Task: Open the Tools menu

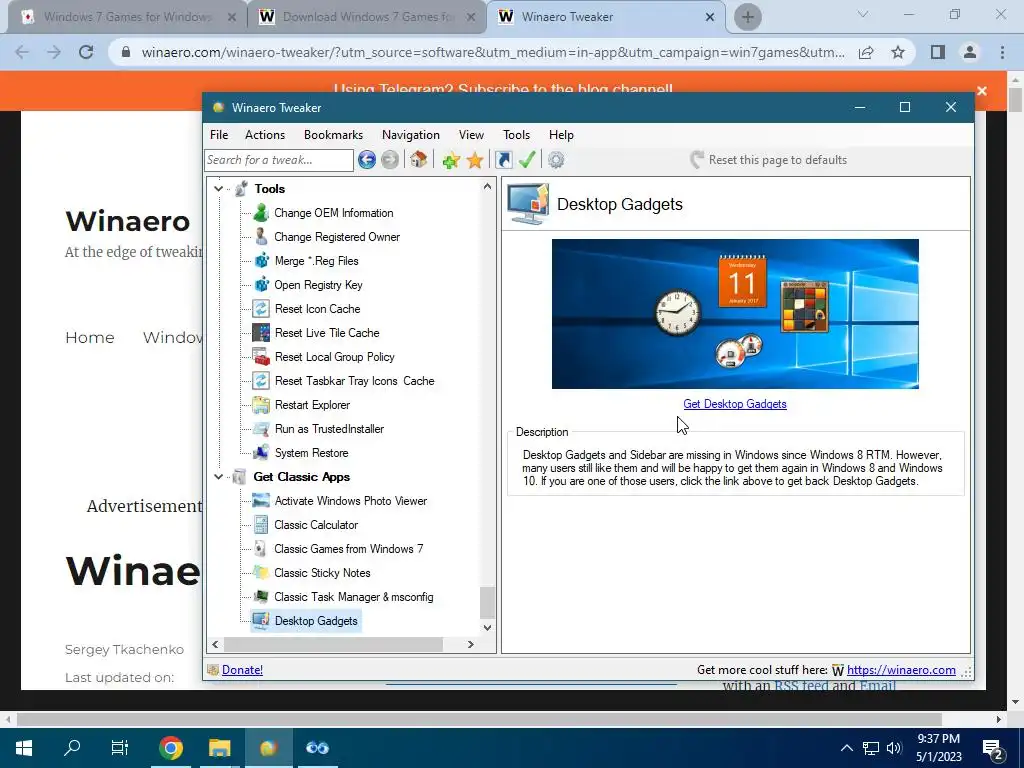Action: [x=516, y=135]
